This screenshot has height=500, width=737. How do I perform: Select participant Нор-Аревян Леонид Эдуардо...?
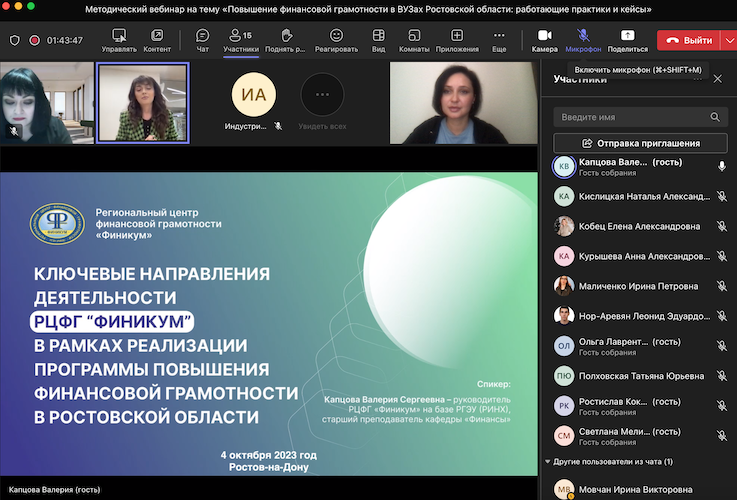pyautogui.click(x=640, y=316)
